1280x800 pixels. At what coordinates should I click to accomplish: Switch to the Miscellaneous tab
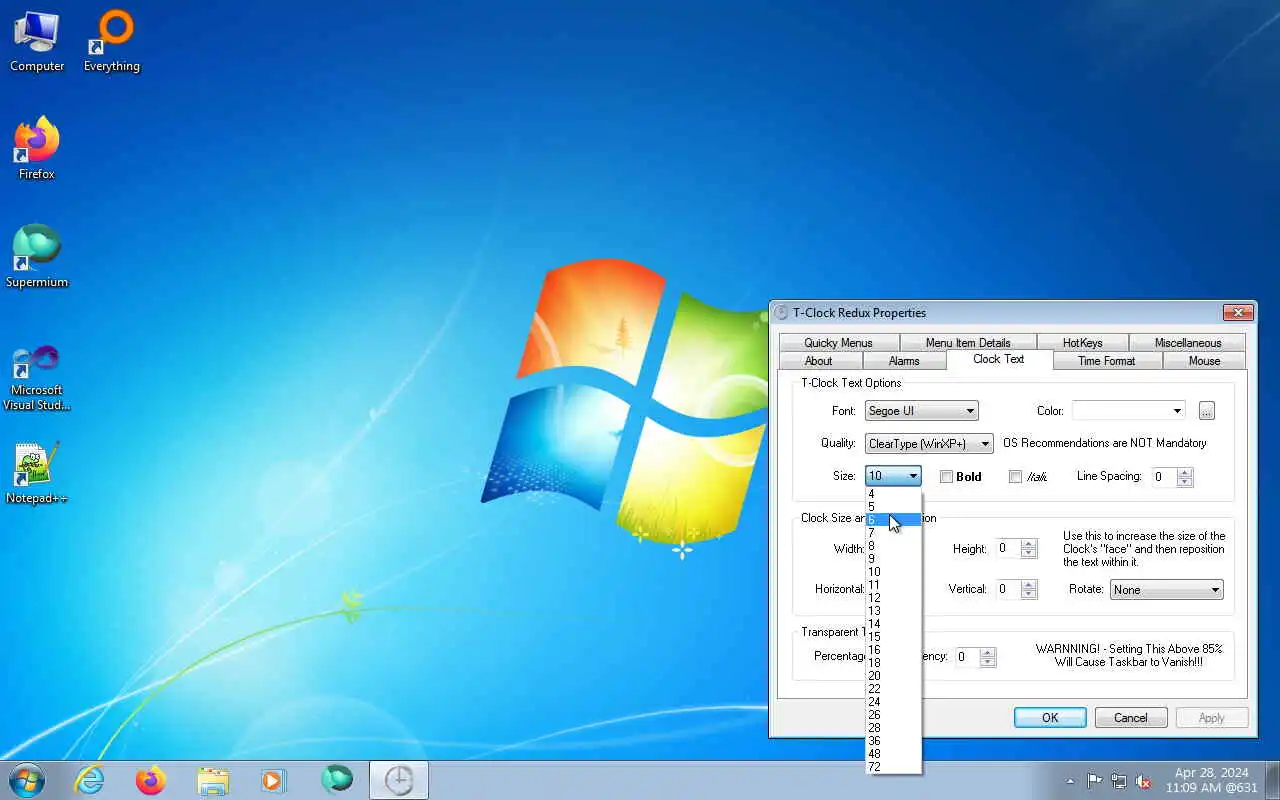(x=1188, y=343)
